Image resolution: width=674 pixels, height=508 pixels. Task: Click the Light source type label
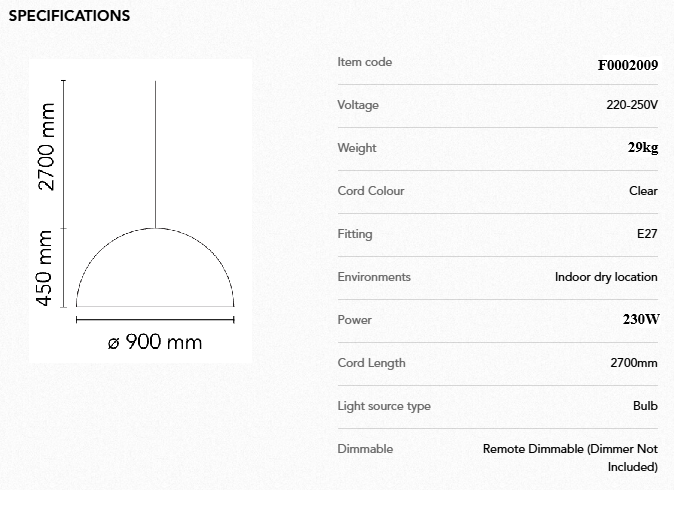(384, 406)
